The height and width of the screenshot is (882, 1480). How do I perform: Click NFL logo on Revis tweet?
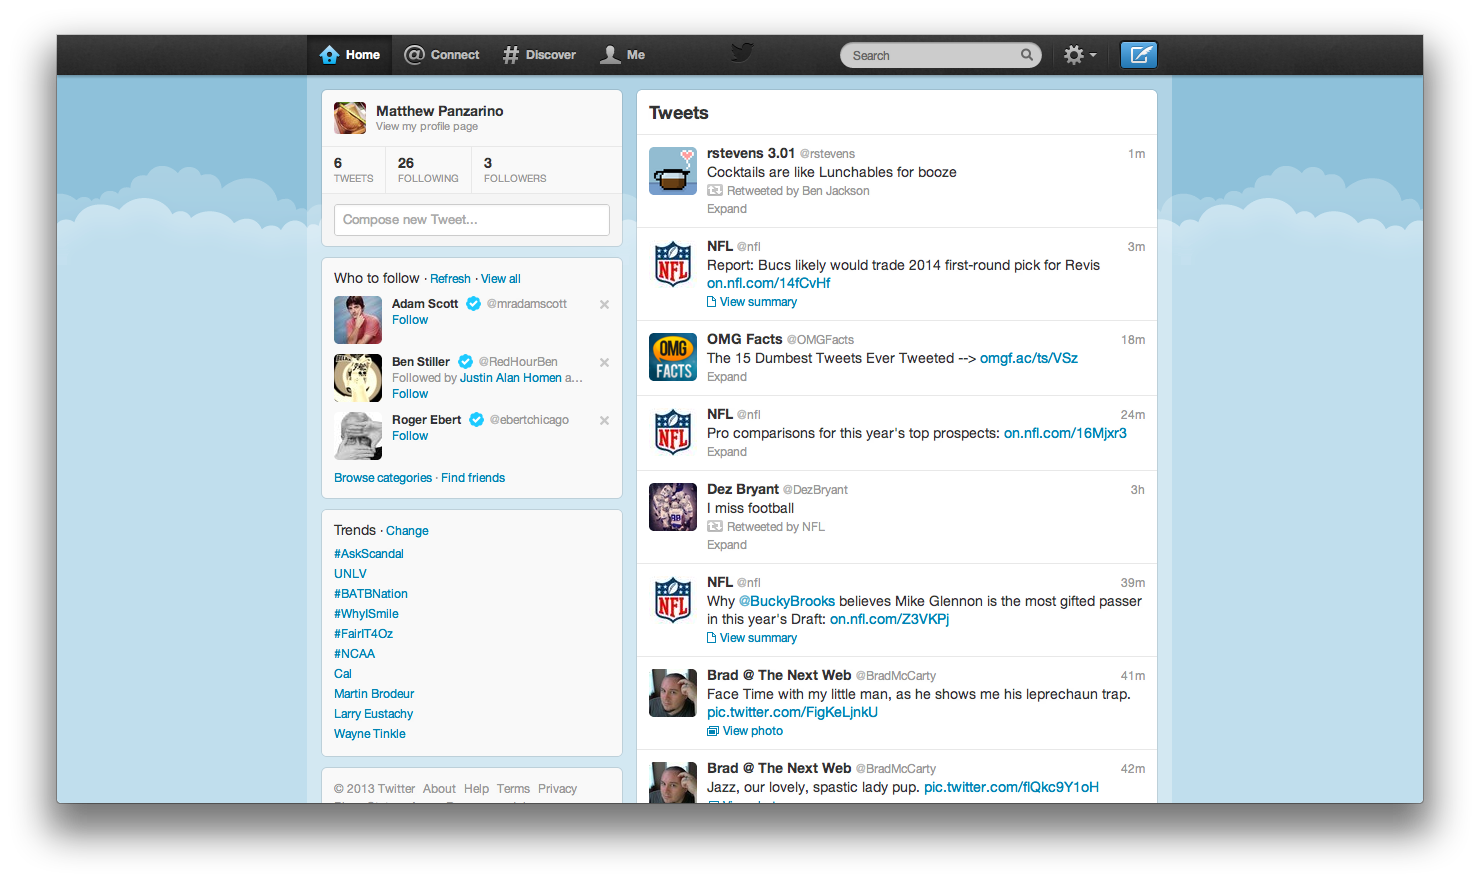point(673,264)
